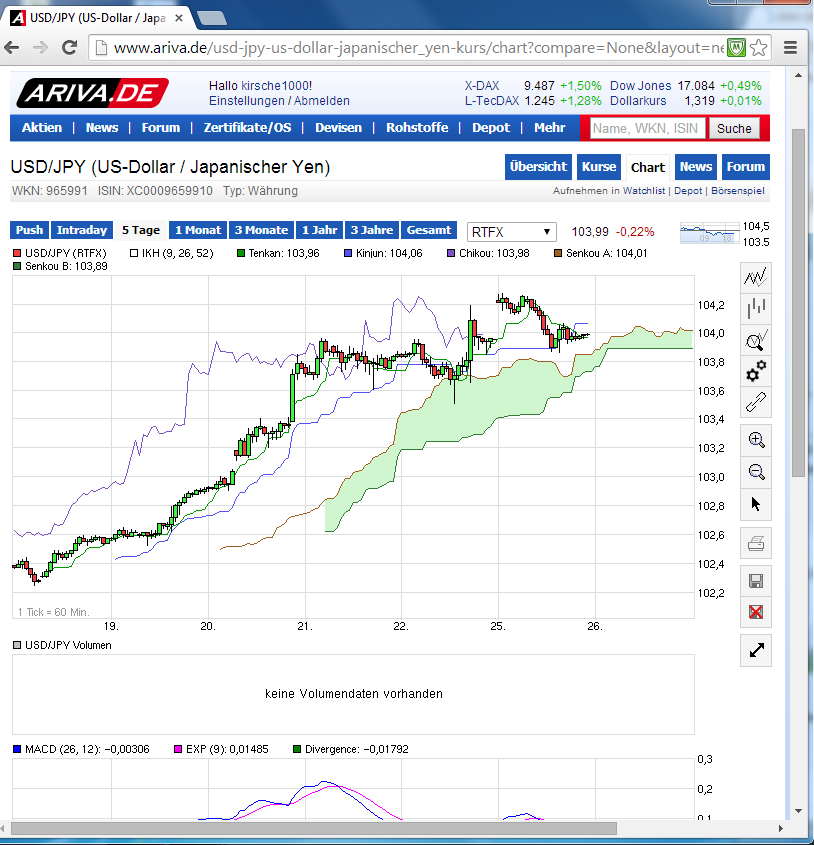Zoom out of the chart
814x845 pixels.
pyautogui.click(x=755, y=473)
